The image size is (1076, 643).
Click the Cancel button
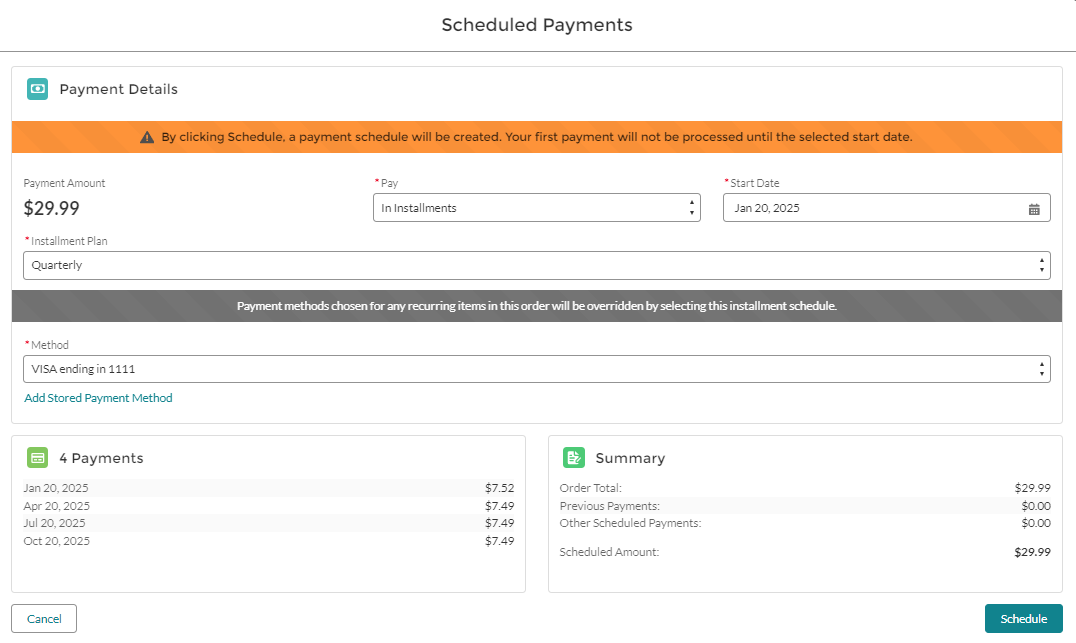43,618
